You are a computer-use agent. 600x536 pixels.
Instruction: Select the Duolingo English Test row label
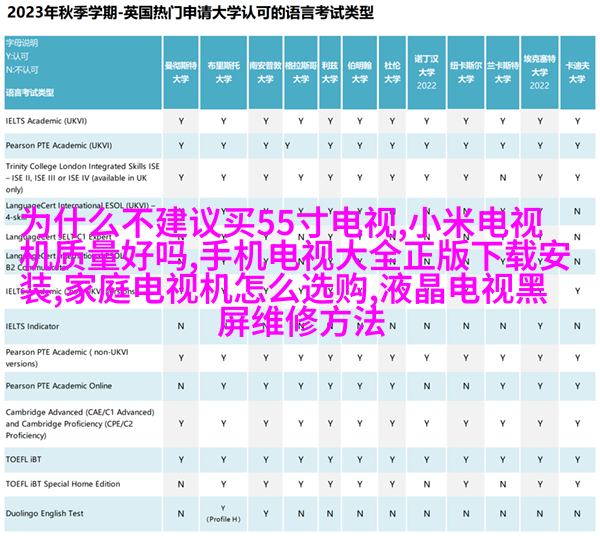pyautogui.click(x=44, y=513)
